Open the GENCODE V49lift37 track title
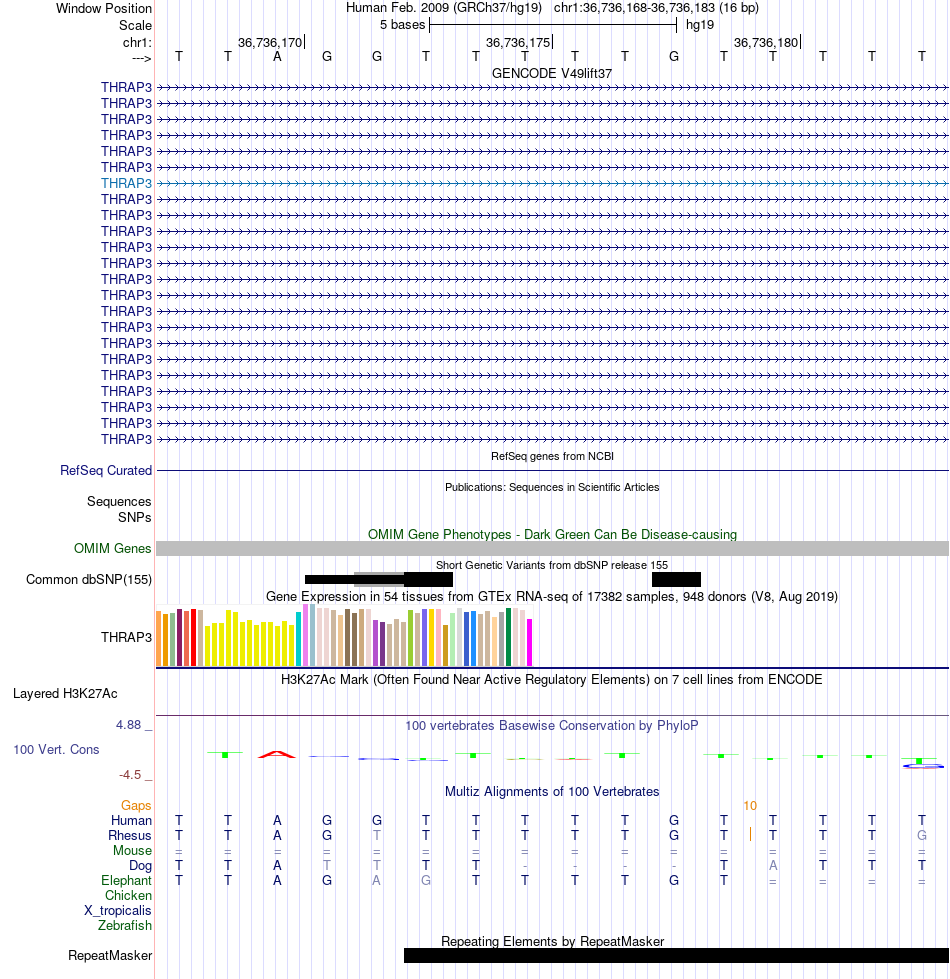The height and width of the screenshot is (979, 950). click(x=552, y=73)
